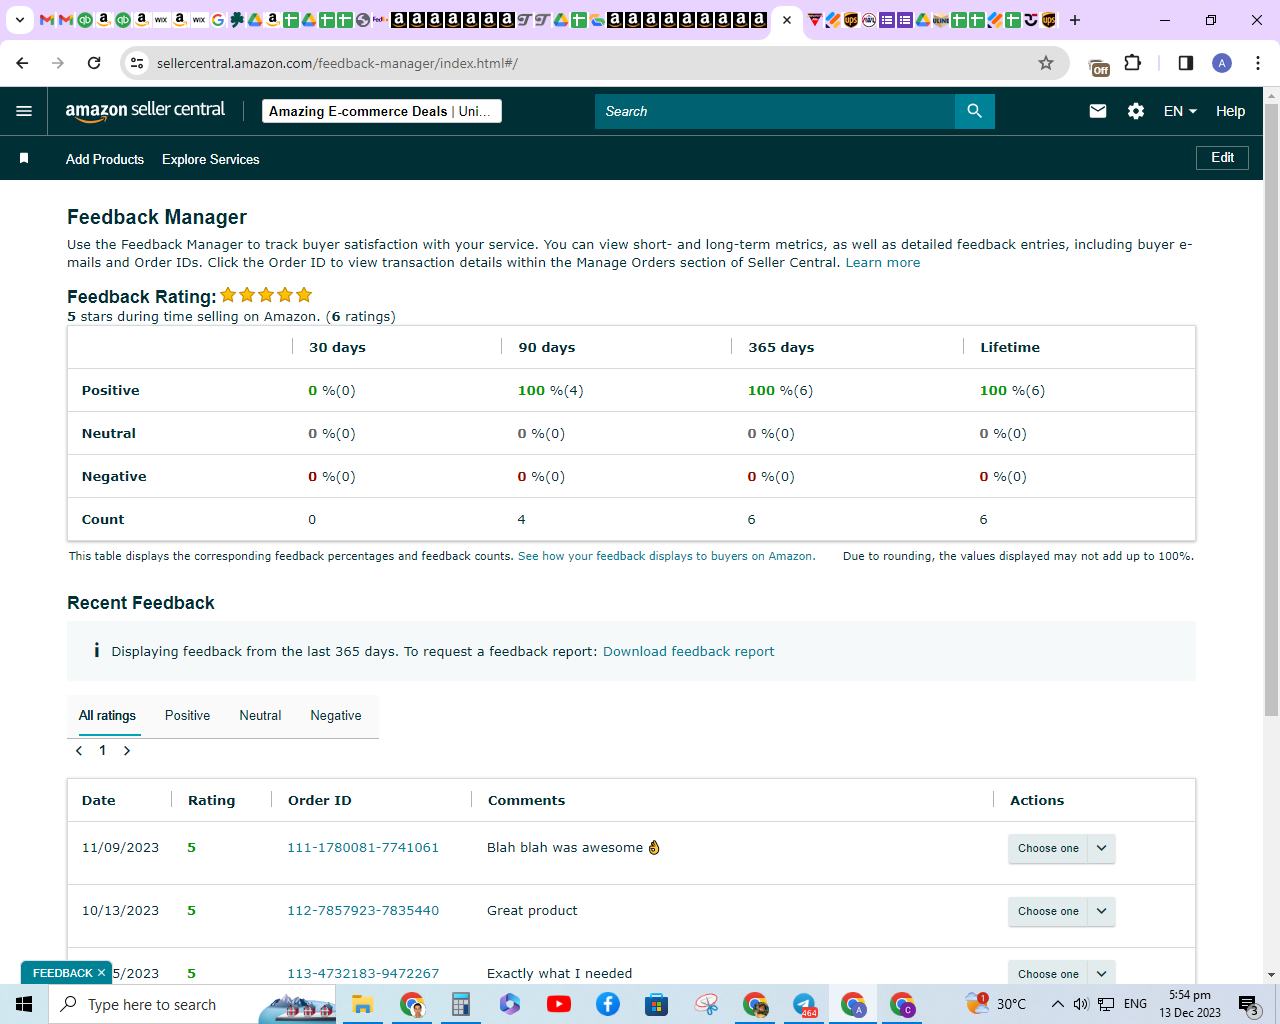
Task: Open YouTube from taskbar
Action: 559,1004
